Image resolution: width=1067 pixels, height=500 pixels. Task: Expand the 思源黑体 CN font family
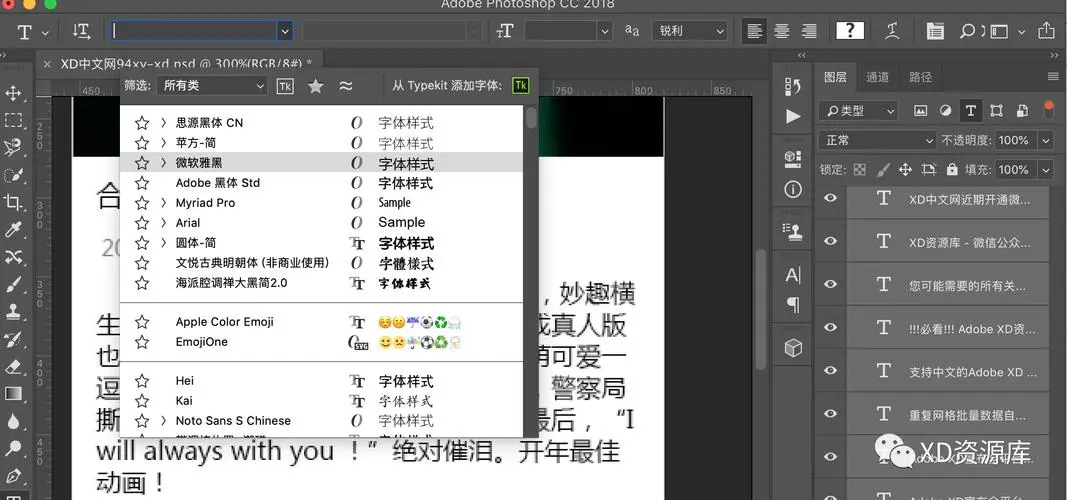[x=163, y=123]
